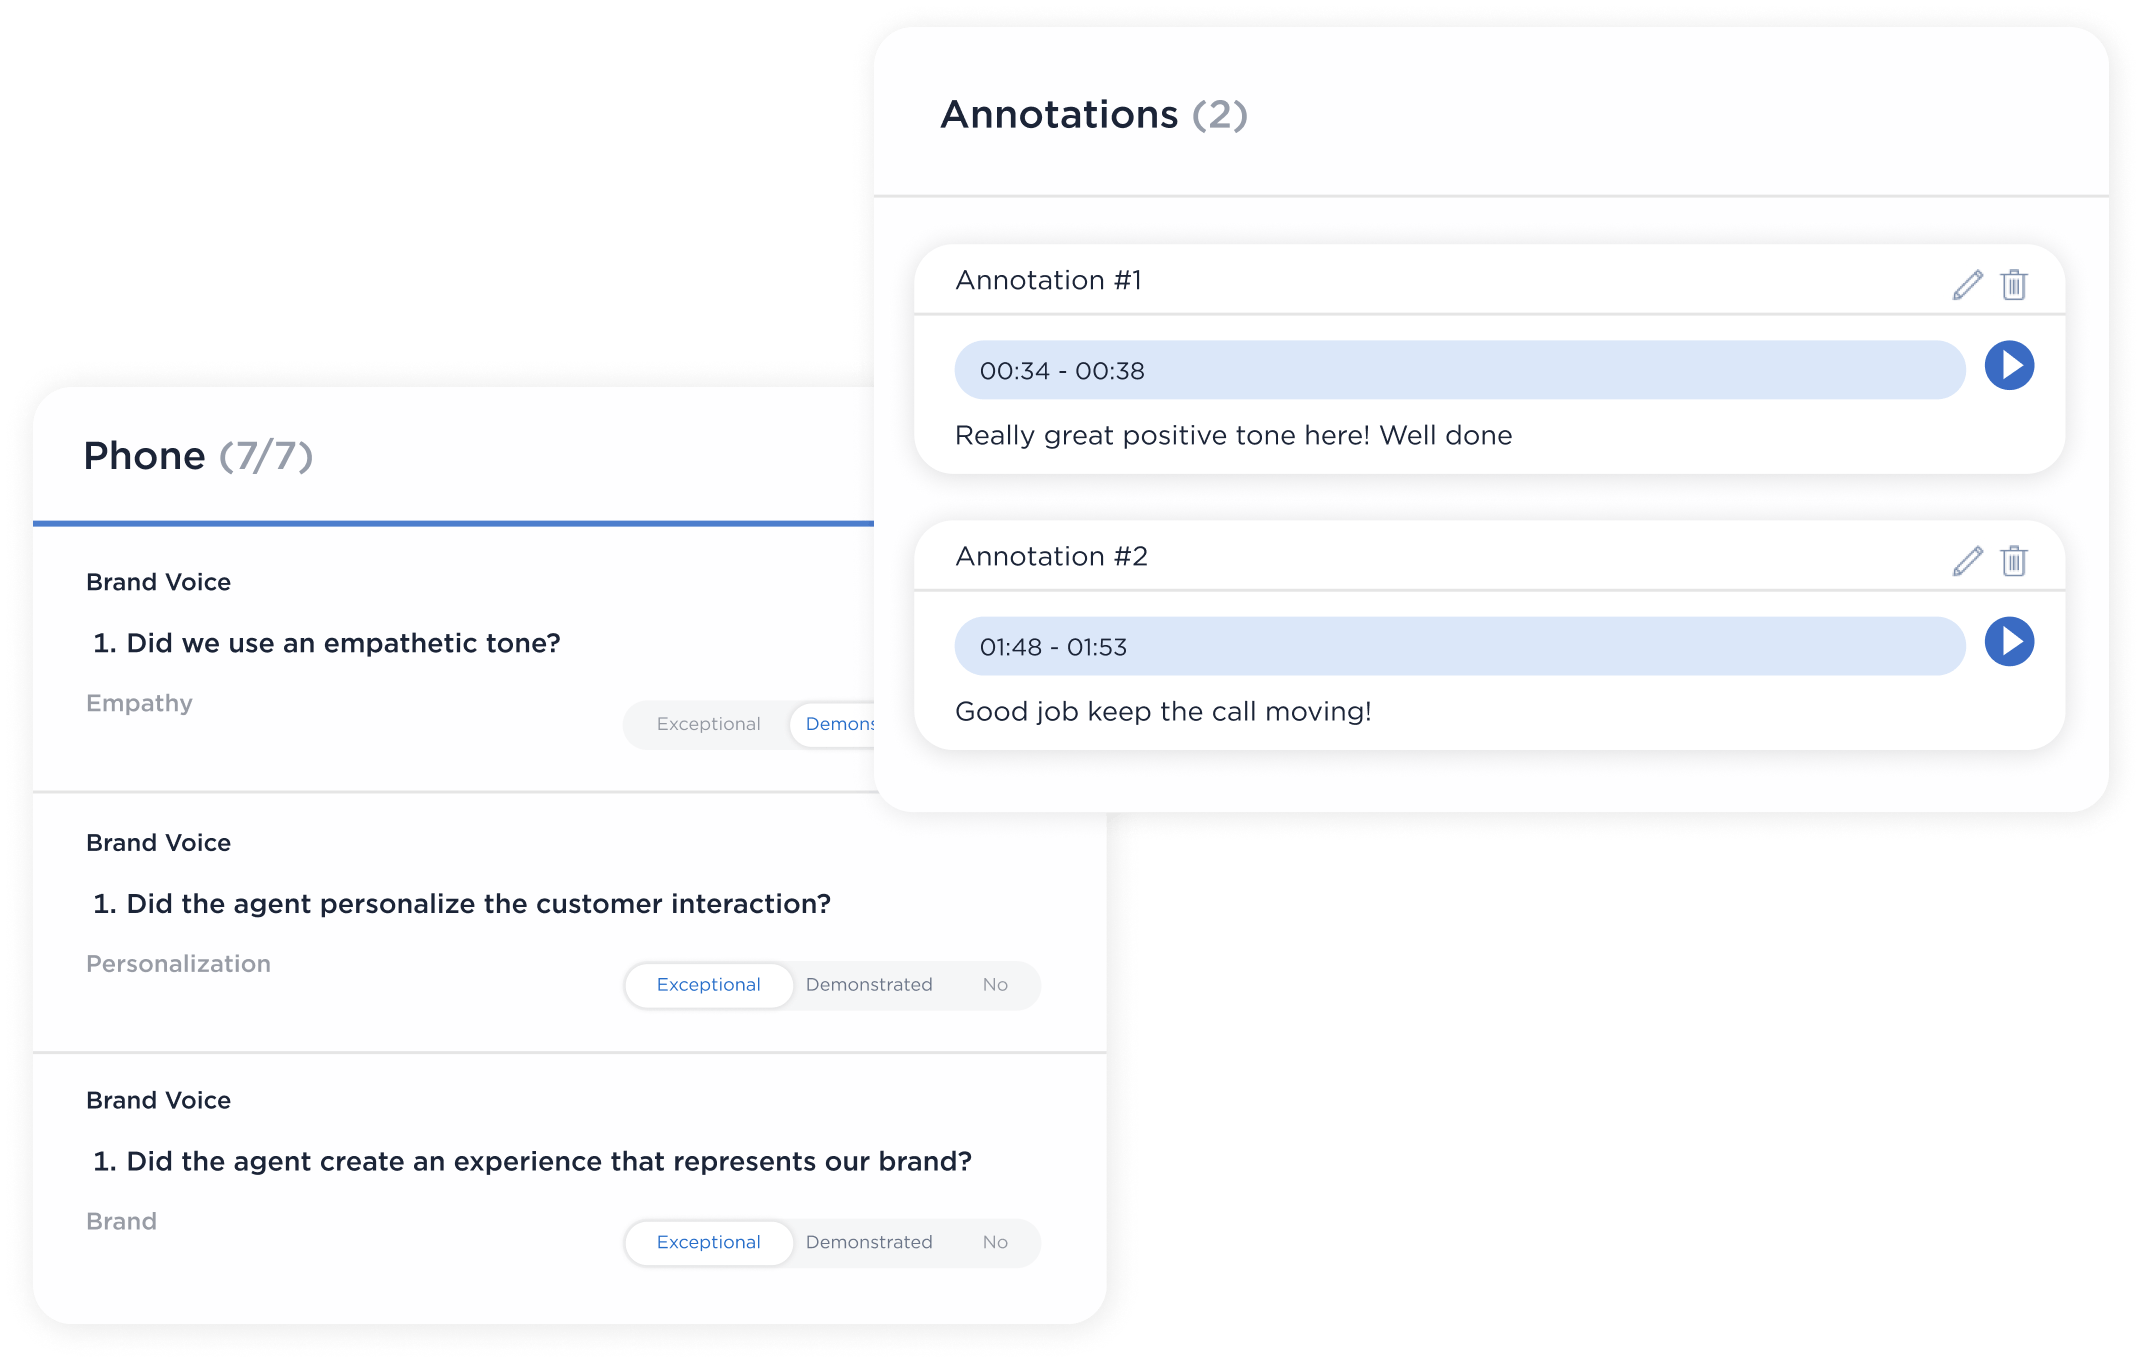This screenshot has height=1364, width=2142.
Task: Mark Brand rating as No
Action: [995, 1242]
